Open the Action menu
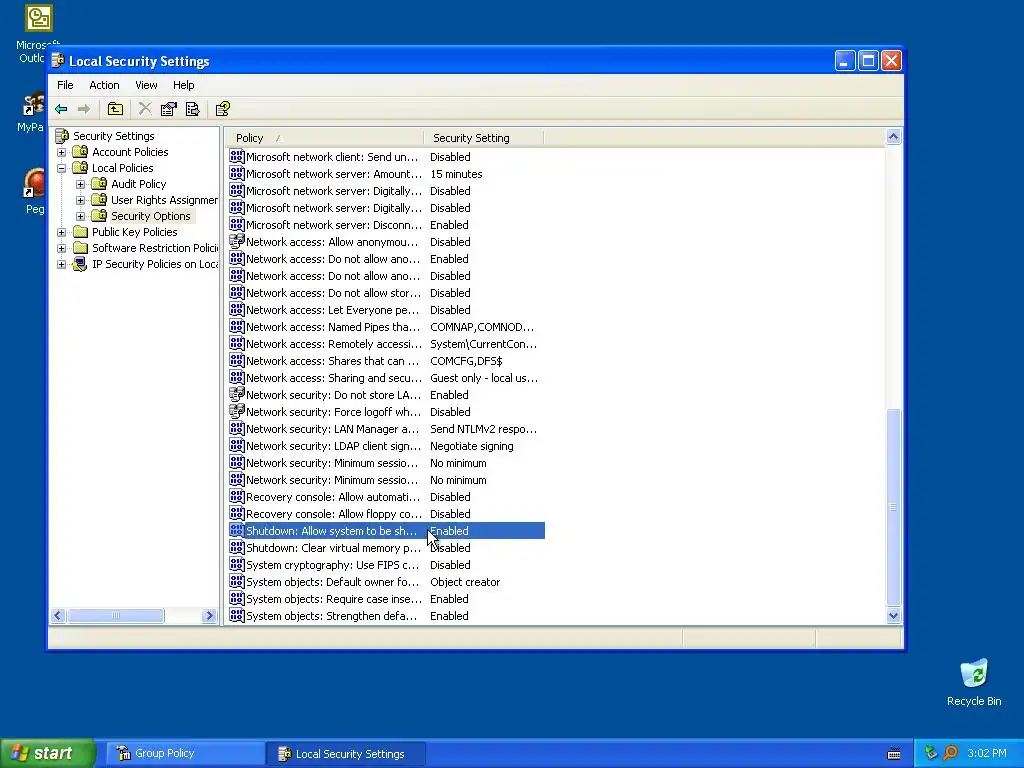This screenshot has height=768, width=1024. click(x=104, y=85)
